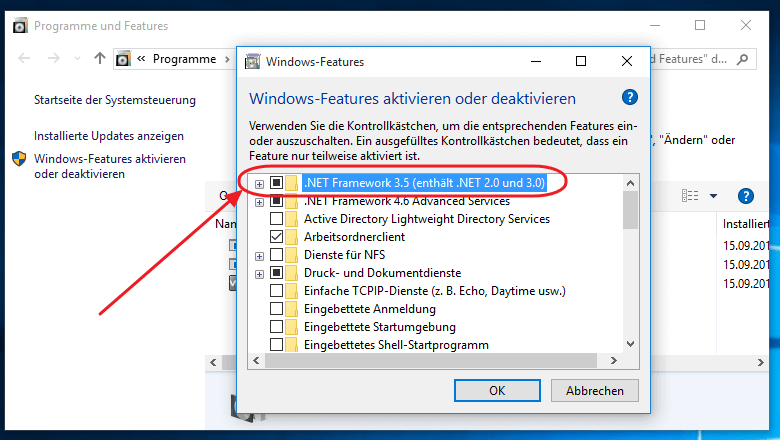Select Eingebettetes Shell-Startprogramm entry text
780x440 pixels.
click(396, 345)
